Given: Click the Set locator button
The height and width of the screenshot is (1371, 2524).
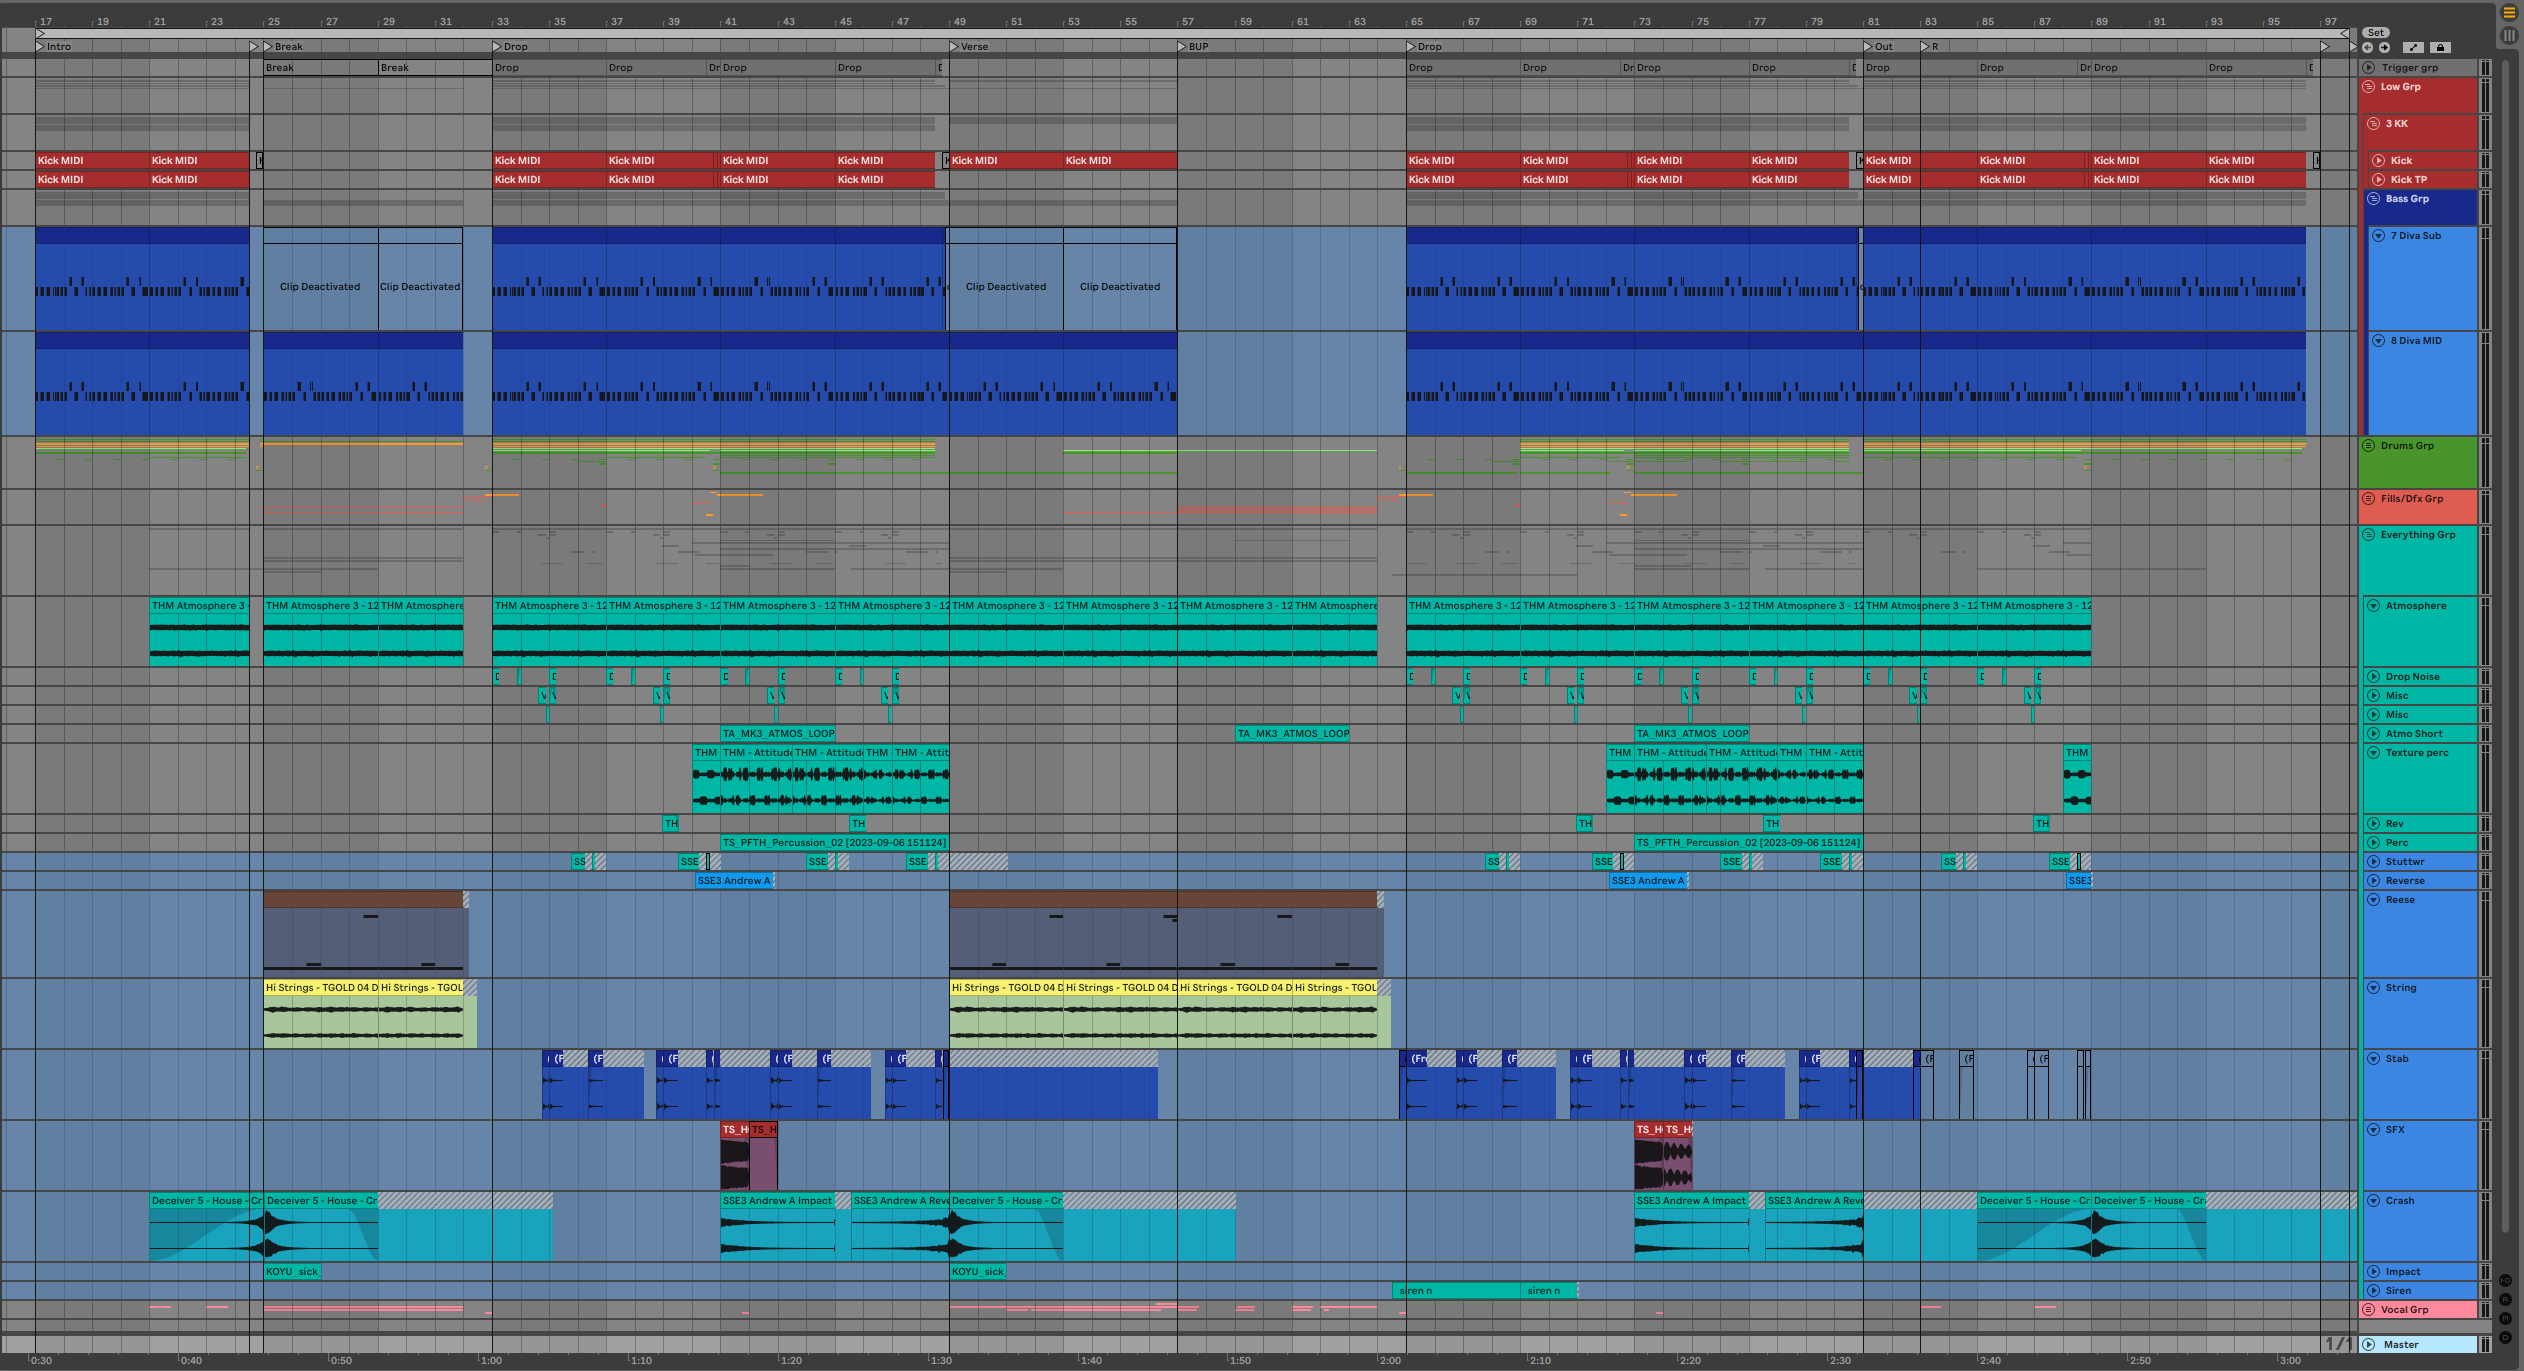Looking at the screenshot, I should click(x=2376, y=33).
